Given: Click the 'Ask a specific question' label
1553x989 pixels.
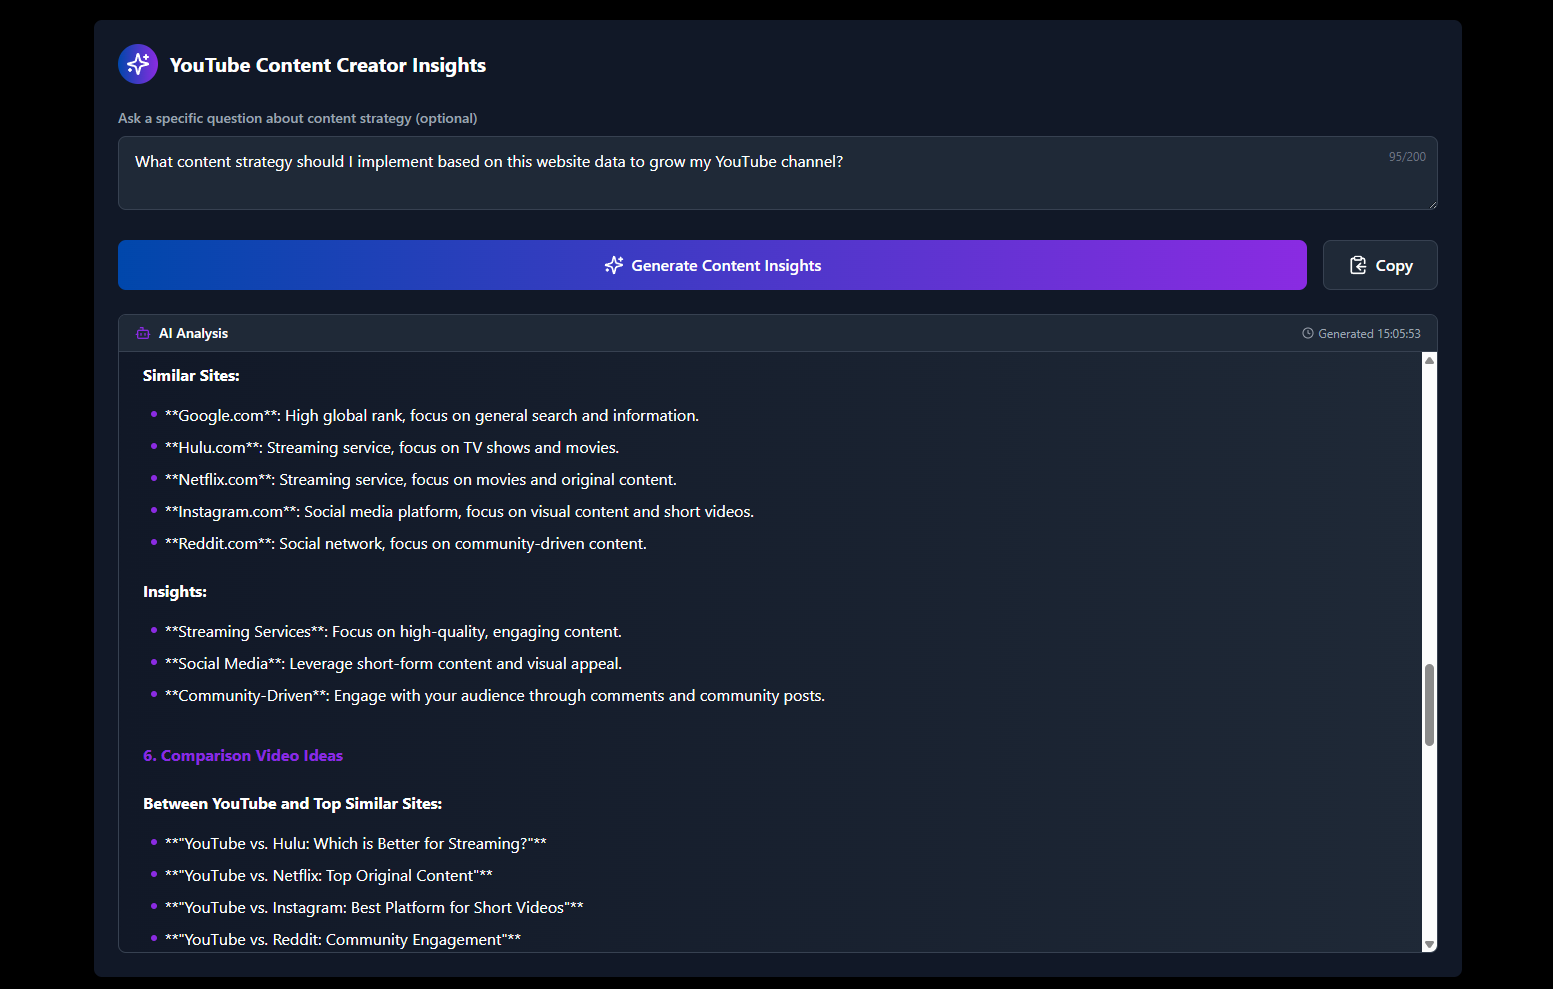Looking at the screenshot, I should click(x=298, y=118).
